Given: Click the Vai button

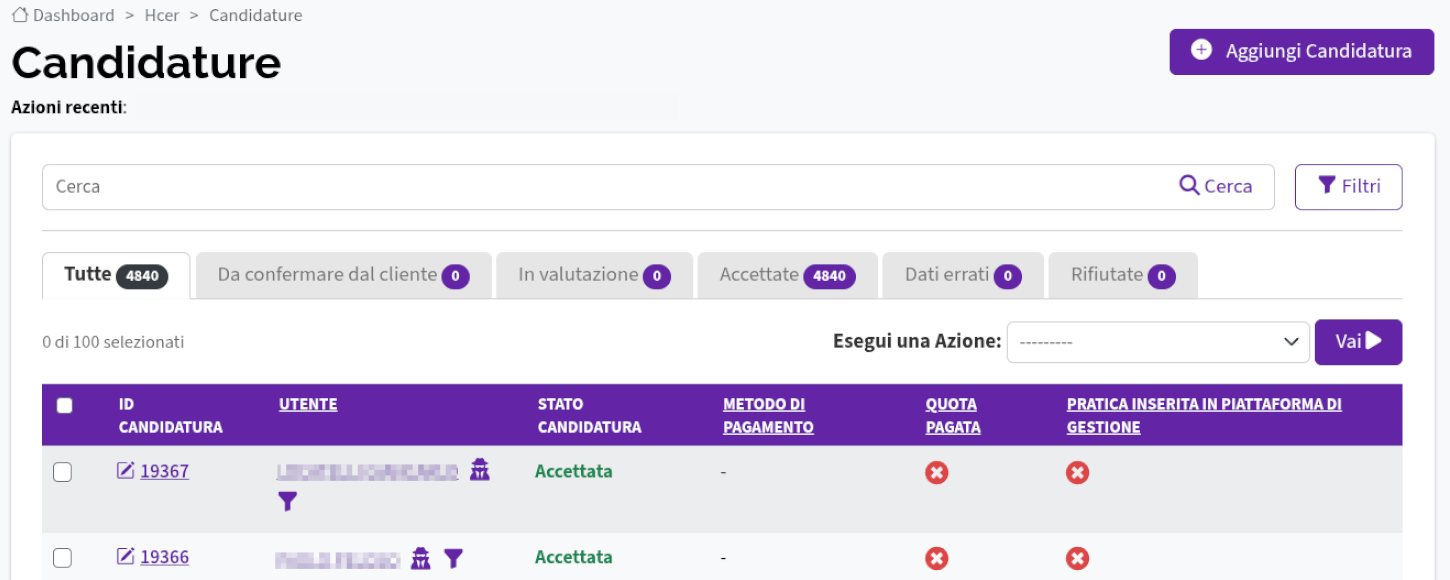Looking at the screenshot, I should pos(1358,342).
